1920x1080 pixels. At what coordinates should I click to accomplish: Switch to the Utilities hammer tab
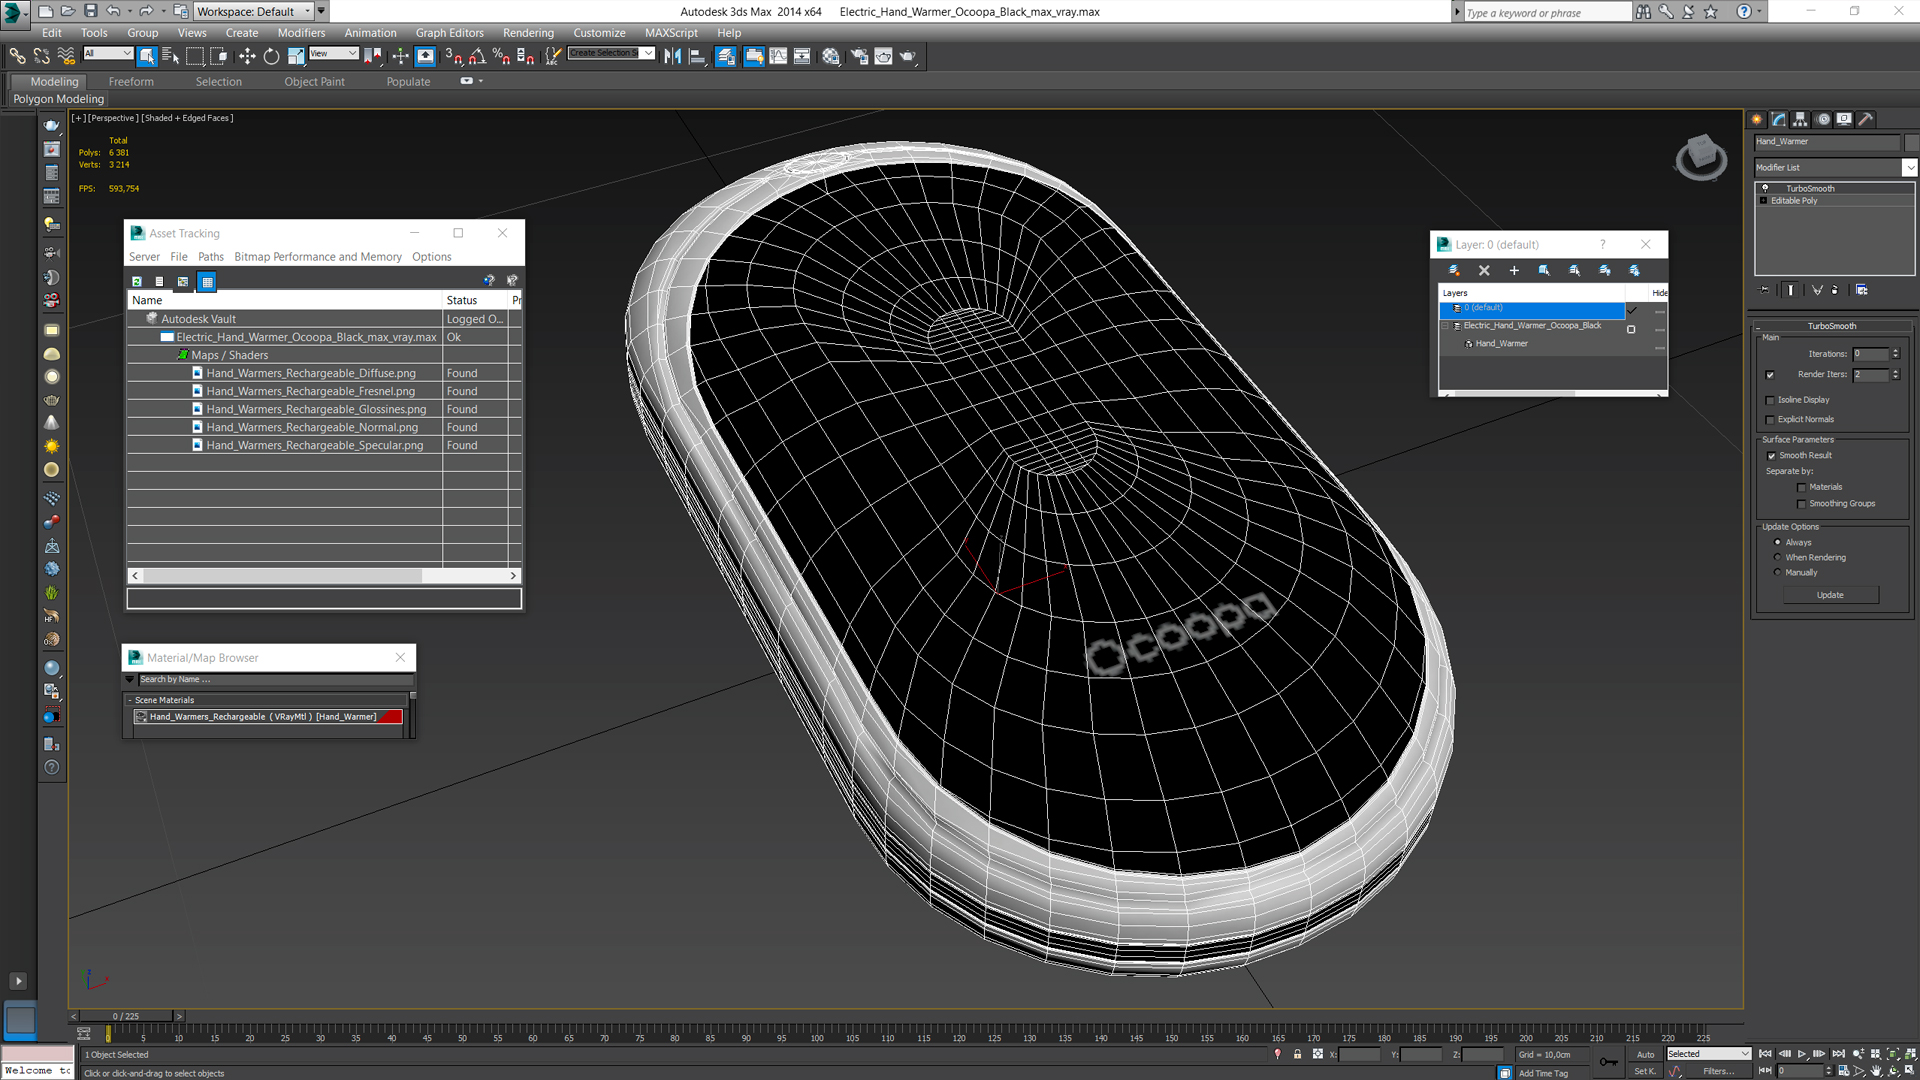1866,119
